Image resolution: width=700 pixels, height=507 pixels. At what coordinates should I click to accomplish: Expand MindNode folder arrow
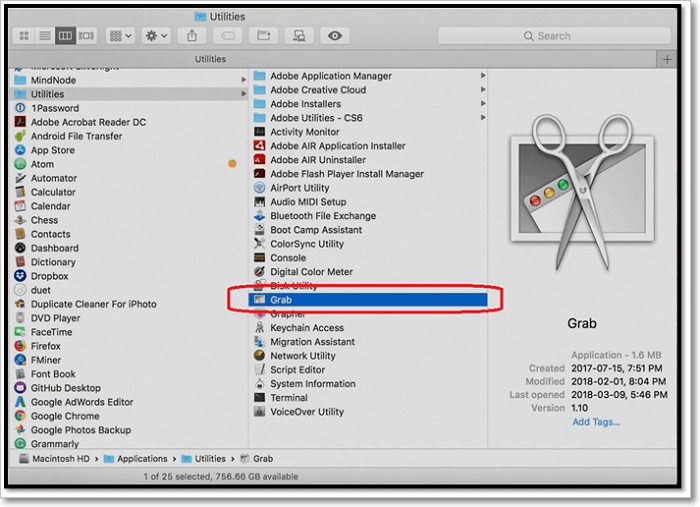(x=244, y=80)
